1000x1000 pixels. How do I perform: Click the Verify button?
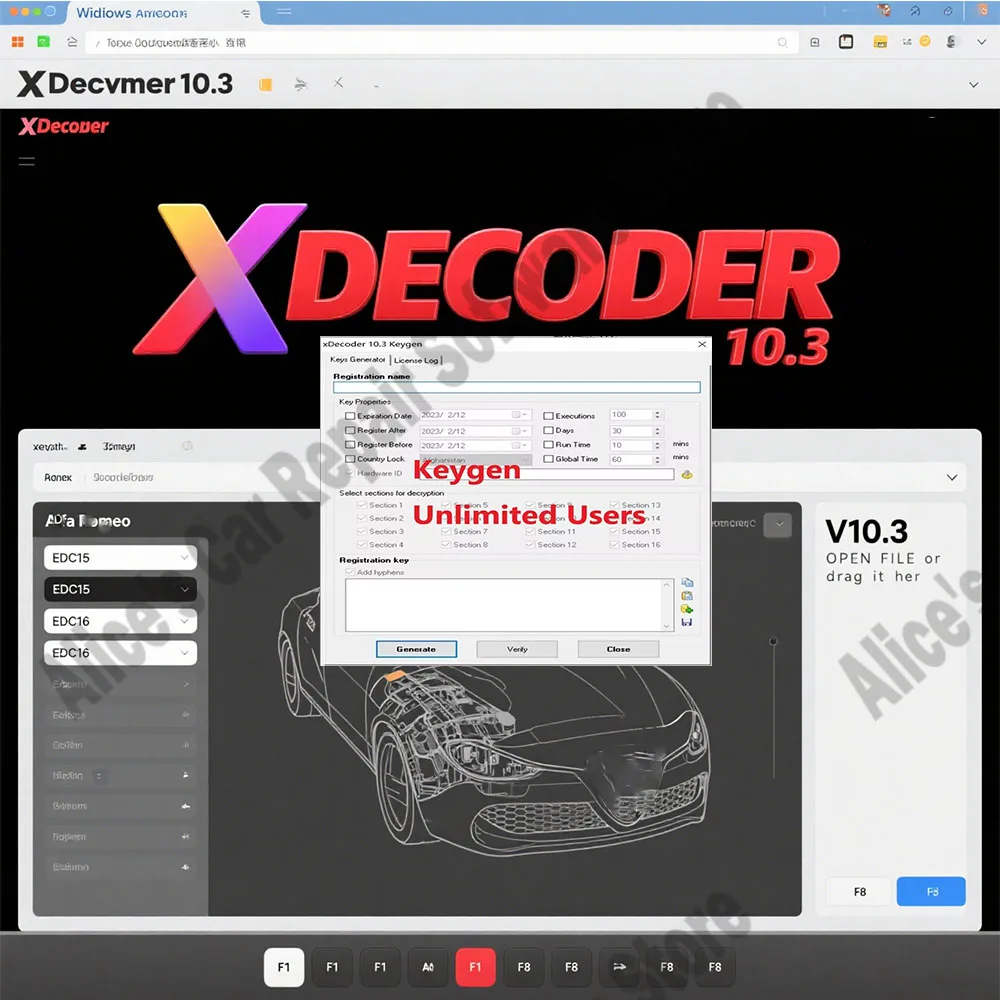click(517, 649)
